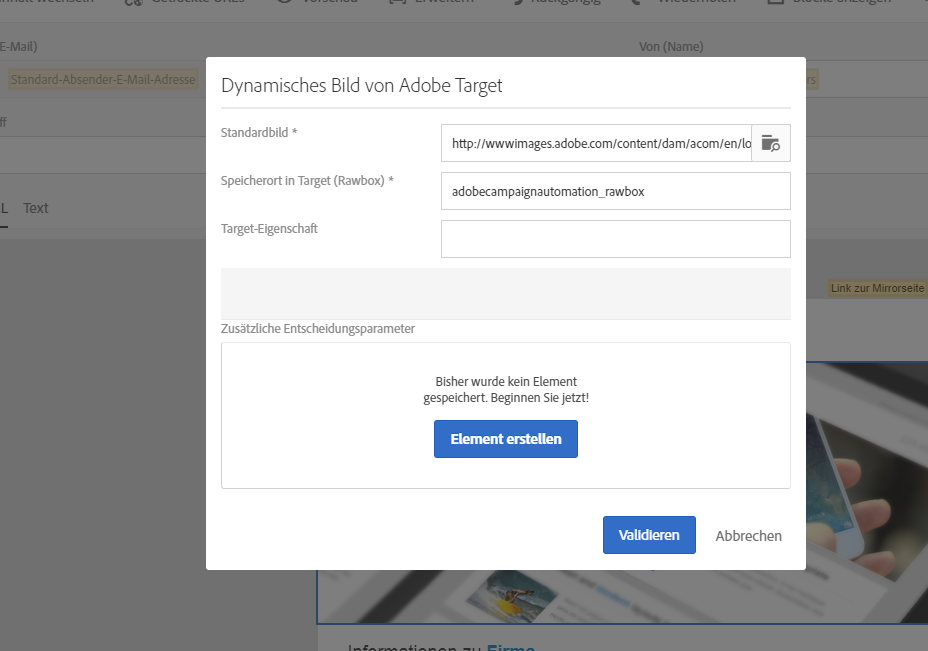Viewport: 928px width, 651px height.
Task: Click into the empty Target-Eigenschaft field
Action: (x=616, y=239)
